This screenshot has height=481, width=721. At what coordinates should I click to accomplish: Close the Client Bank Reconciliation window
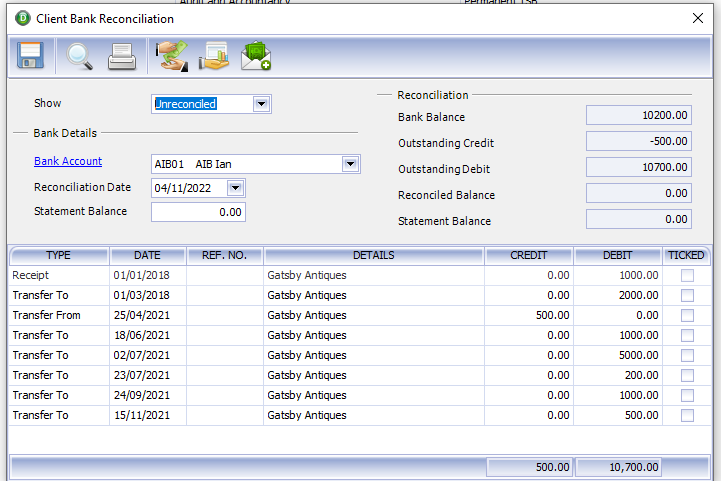pos(698,18)
